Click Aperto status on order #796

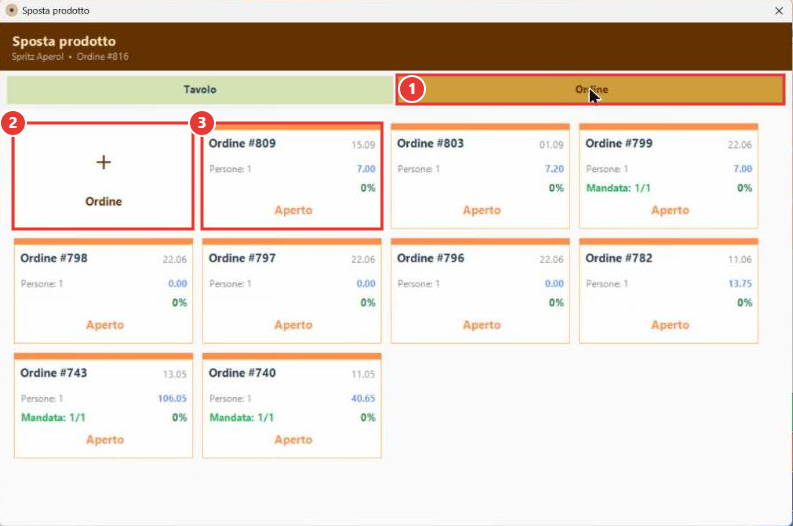481,325
